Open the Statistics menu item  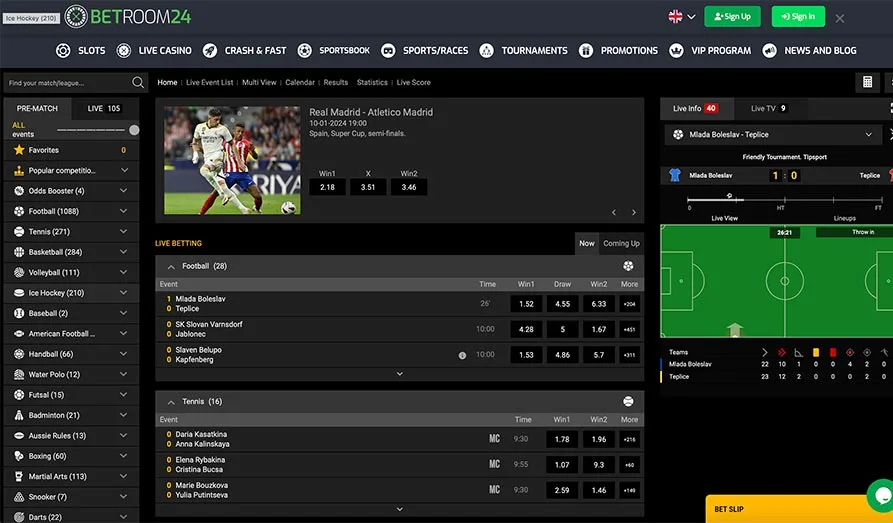pos(372,83)
